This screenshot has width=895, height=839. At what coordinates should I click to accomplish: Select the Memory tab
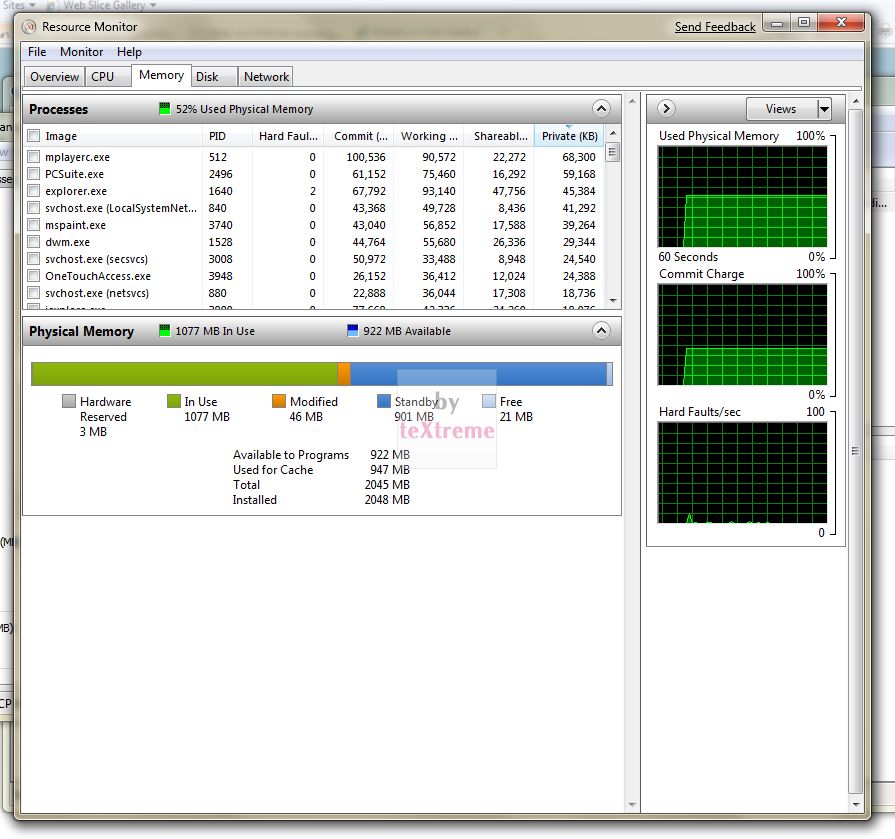tap(161, 75)
